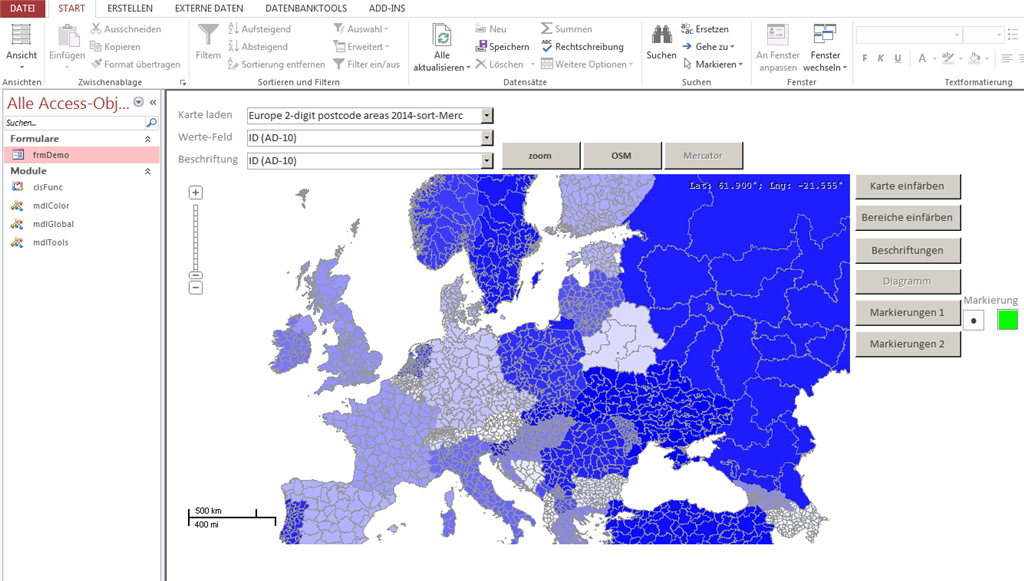The width and height of the screenshot is (1024, 581).
Task: Open Fenster wechseln window switcher
Action: pos(825,47)
